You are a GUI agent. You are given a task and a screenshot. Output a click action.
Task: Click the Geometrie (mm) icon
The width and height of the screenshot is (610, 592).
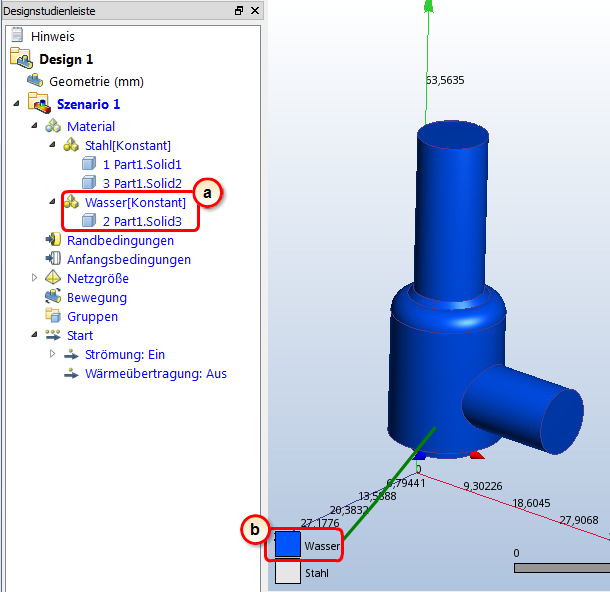click(35, 81)
